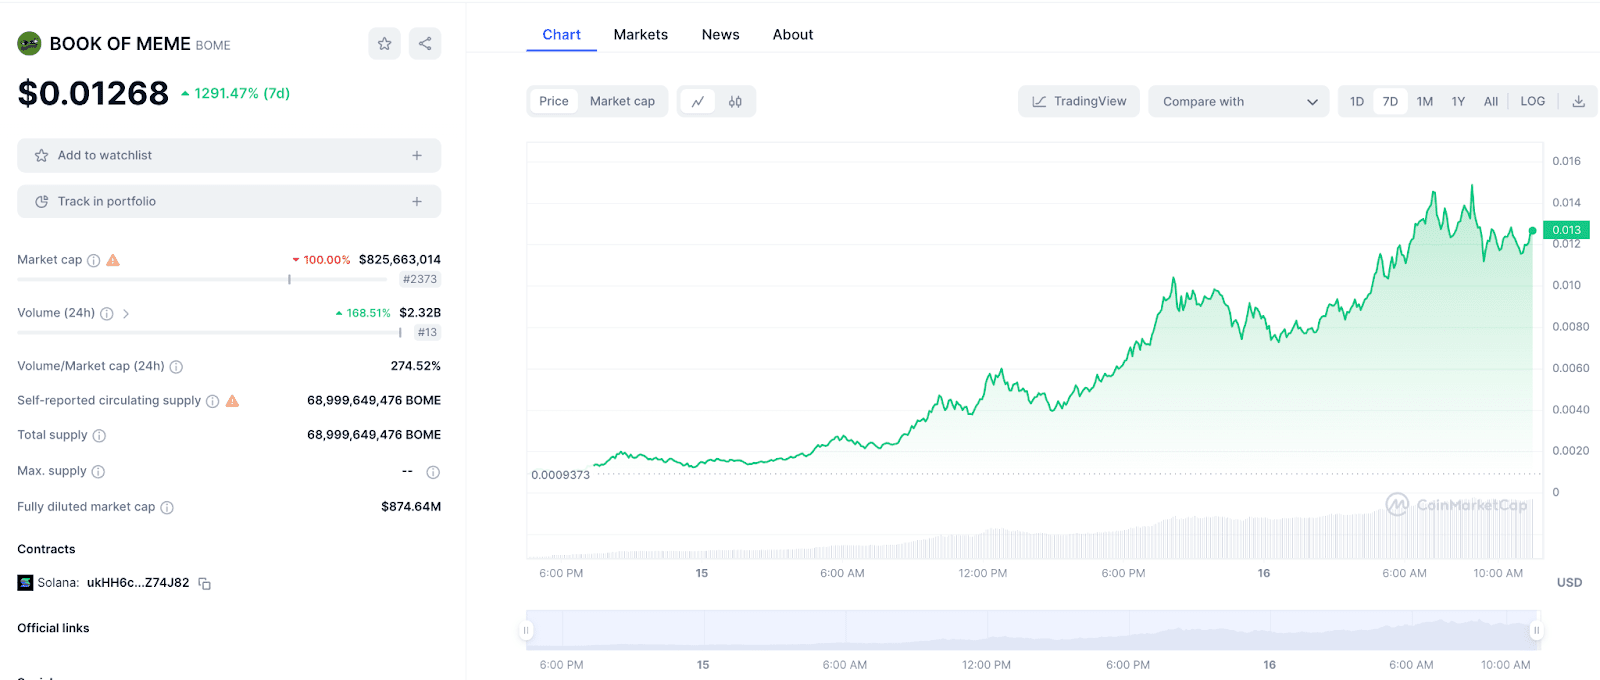Select the Market cap chart toggle
The width and height of the screenshot is (1600, 680).
point(622,101)
